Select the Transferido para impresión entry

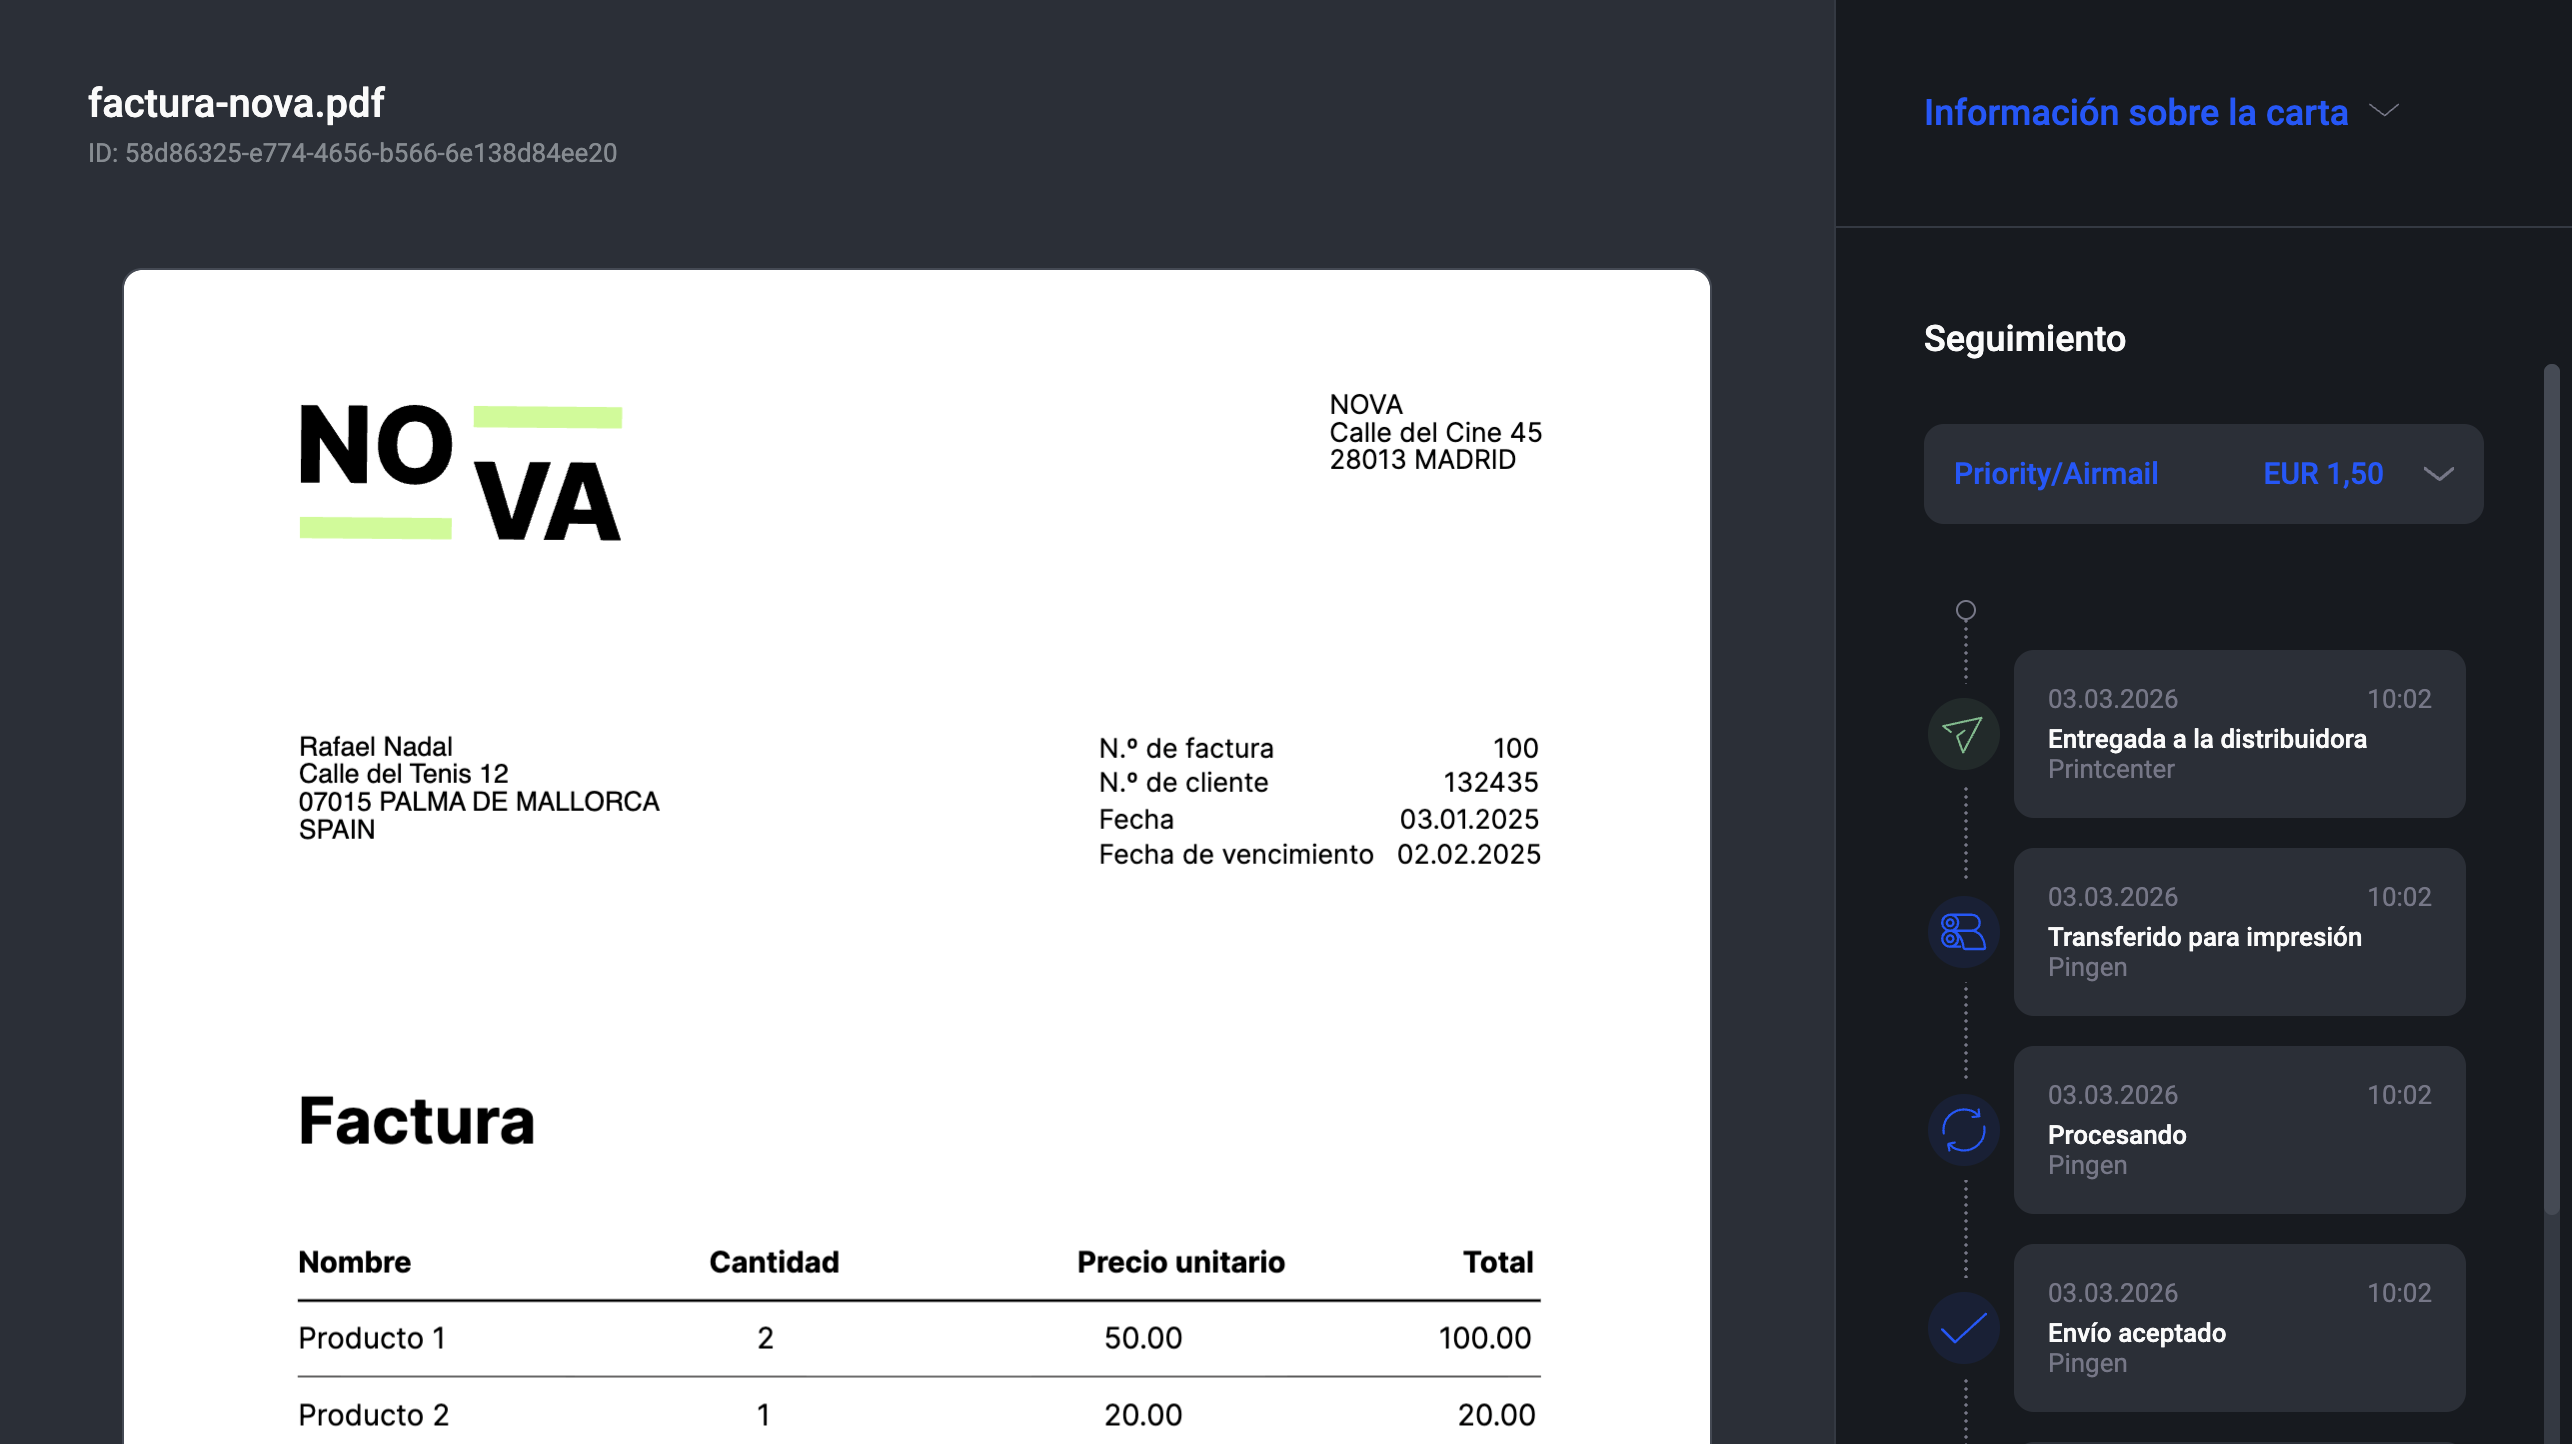(2238, 933)
